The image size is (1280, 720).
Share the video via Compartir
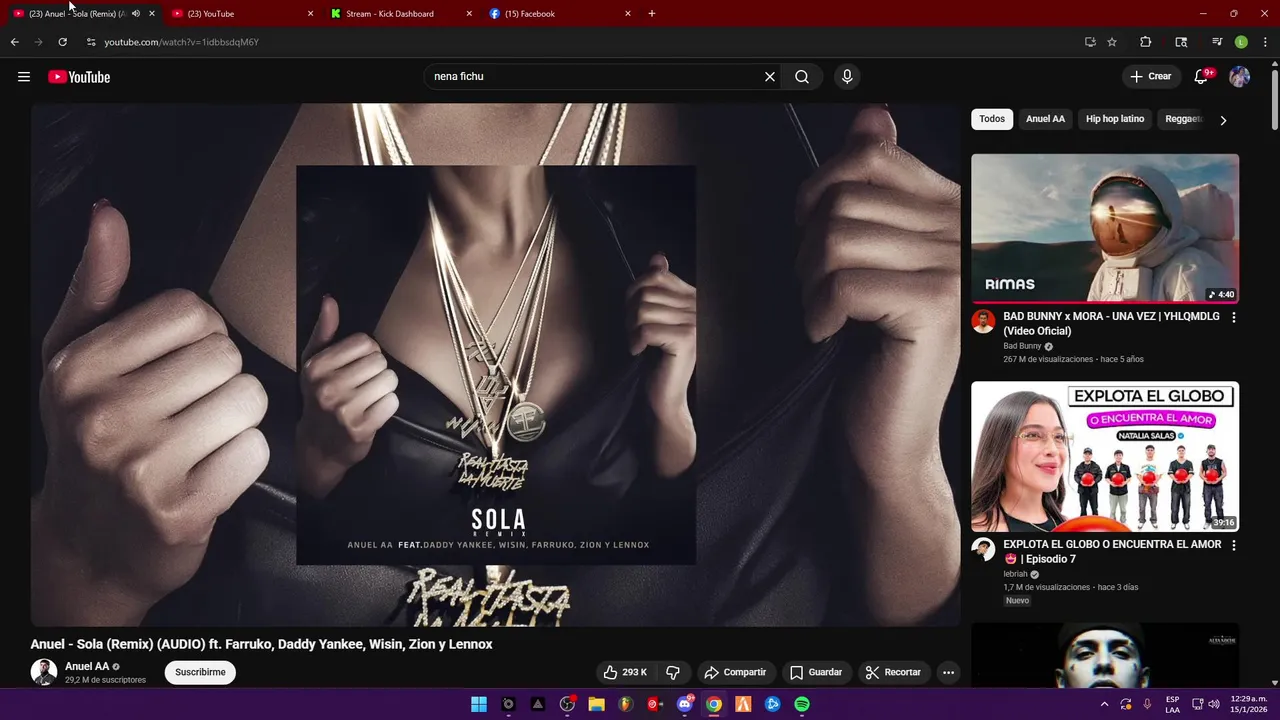[x=735, y=672]
